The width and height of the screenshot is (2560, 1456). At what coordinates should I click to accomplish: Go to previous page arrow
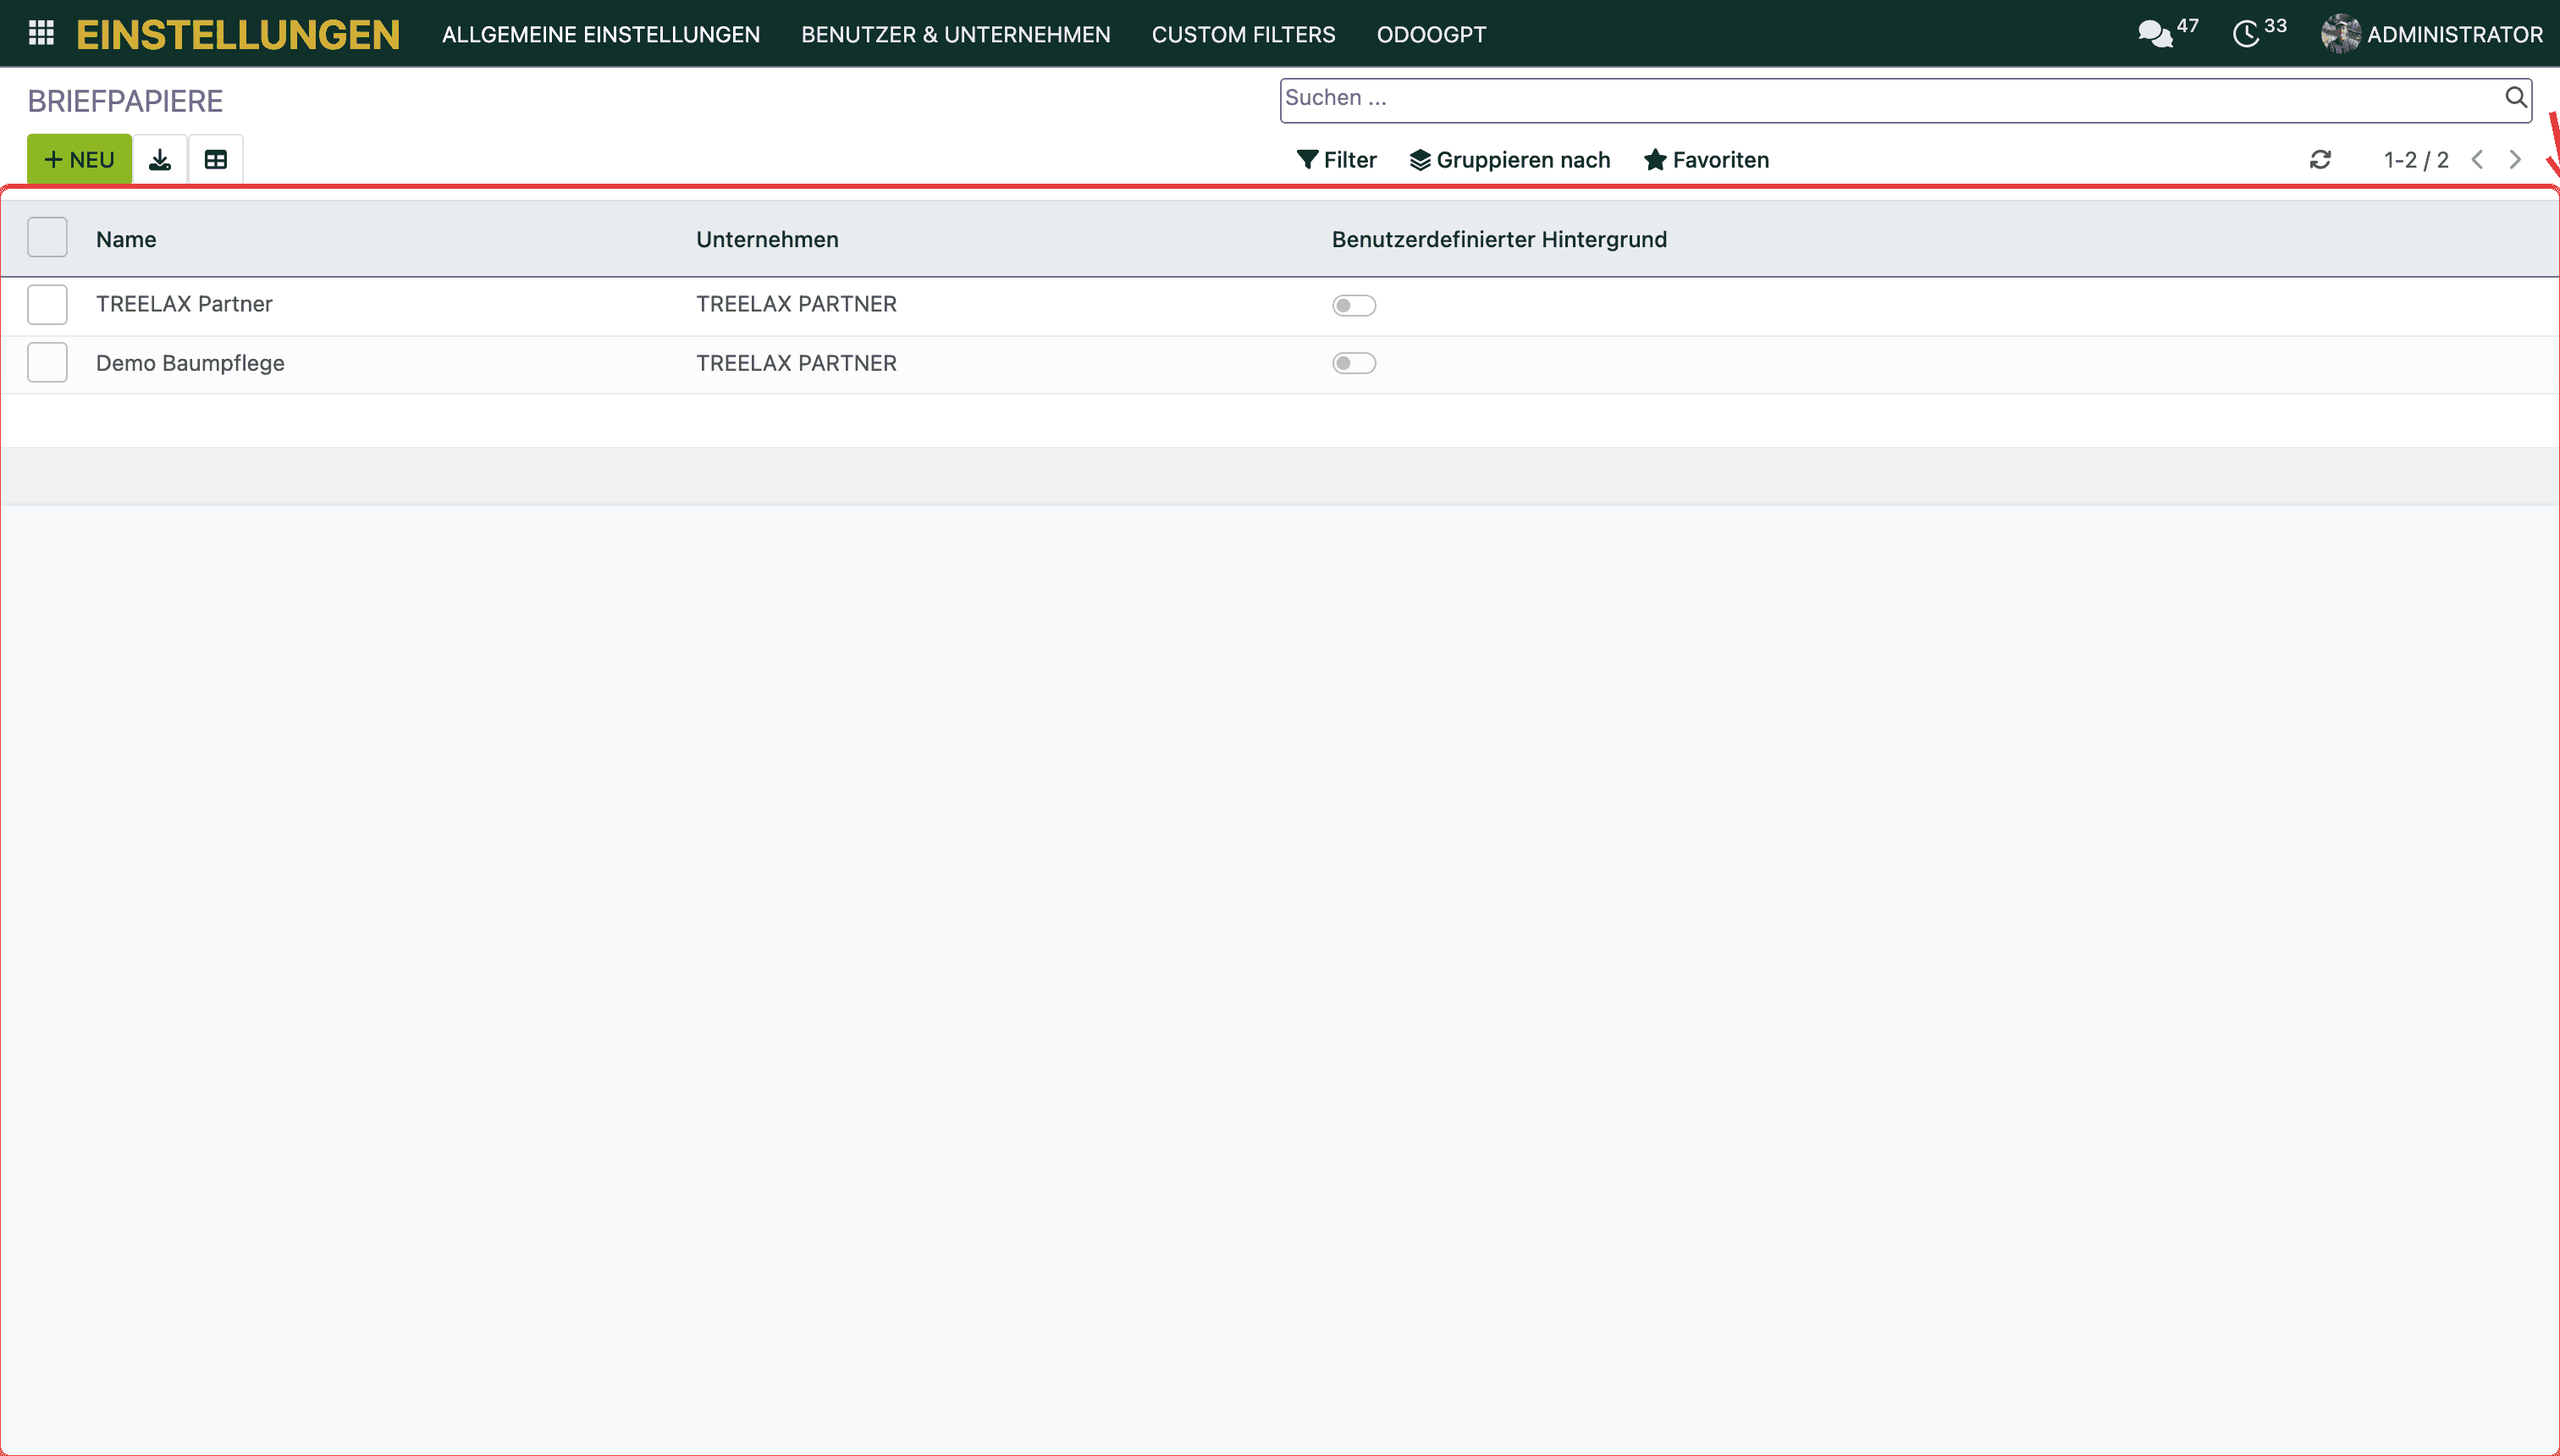tap(2477, 160)
